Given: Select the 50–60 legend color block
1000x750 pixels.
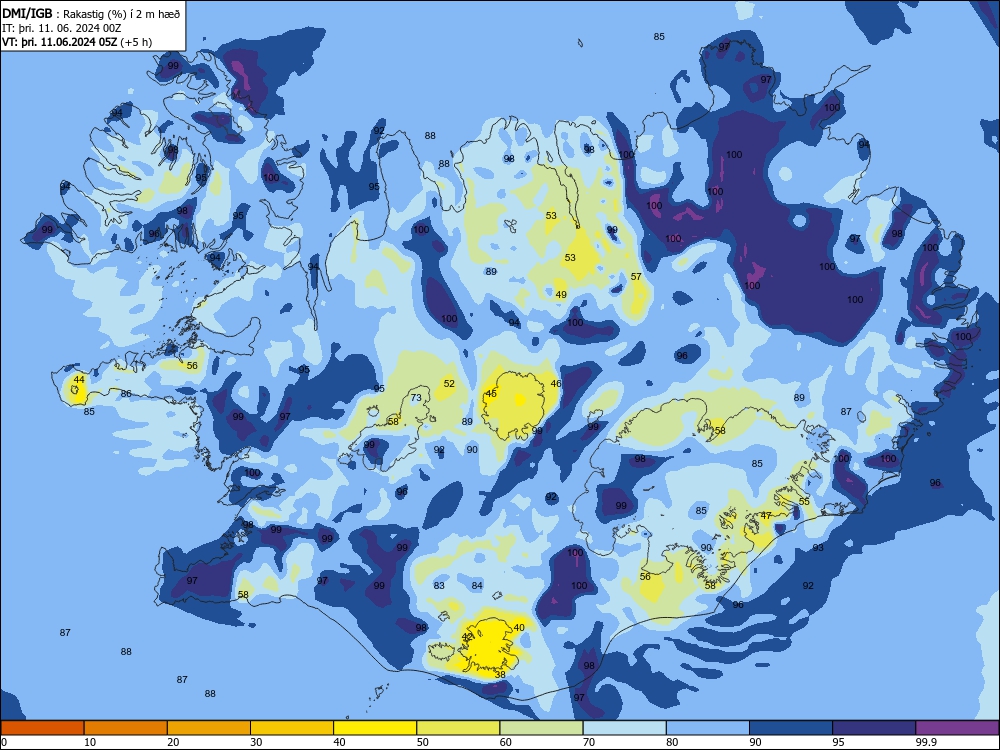Looking at the screenshot, I should [x=458, y=728].
